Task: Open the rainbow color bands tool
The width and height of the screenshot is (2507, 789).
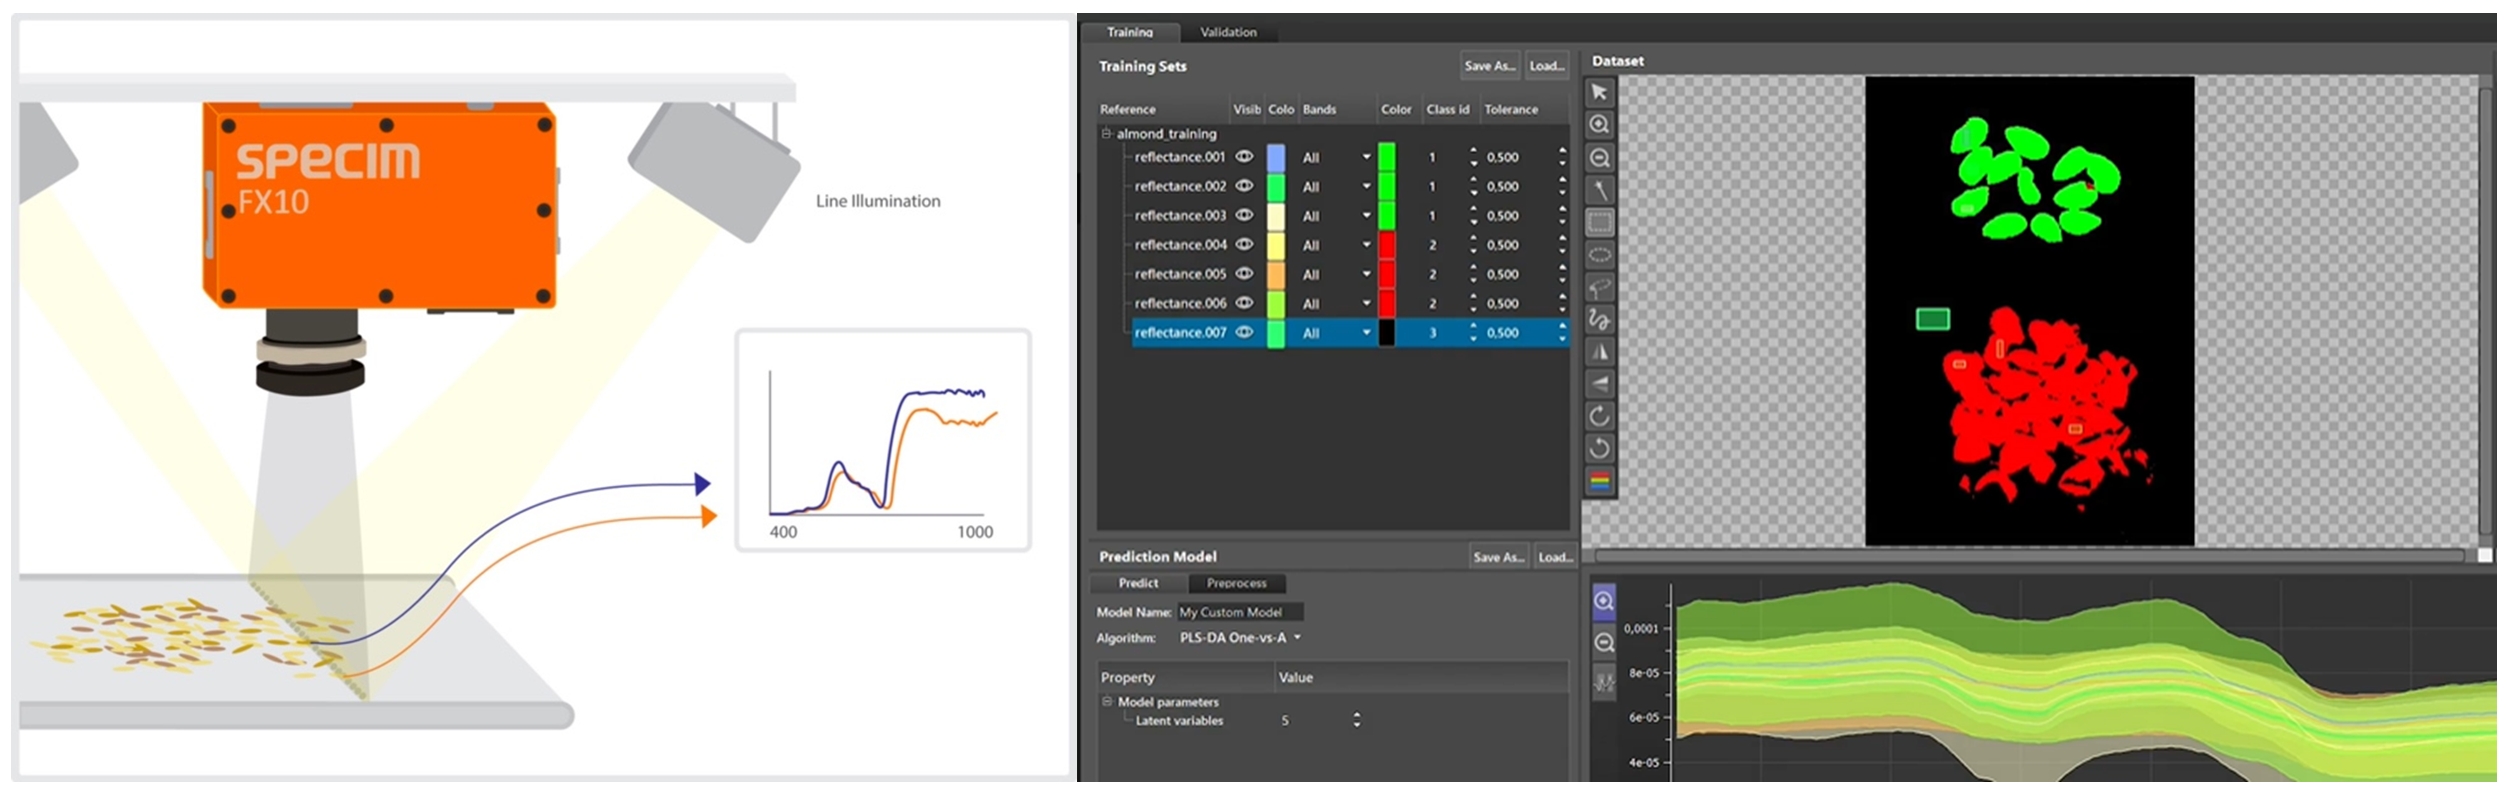Action: pos(1599,481)
